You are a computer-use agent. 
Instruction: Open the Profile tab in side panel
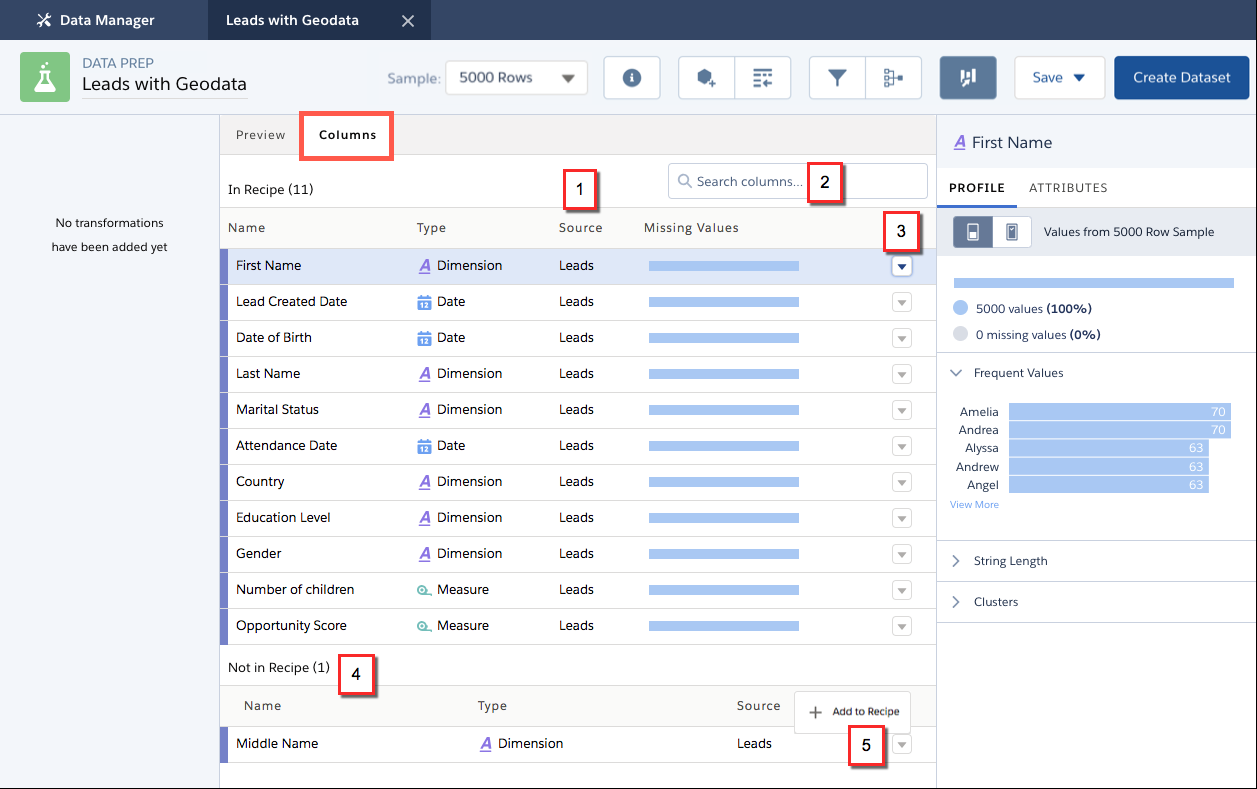pos(977,187)
